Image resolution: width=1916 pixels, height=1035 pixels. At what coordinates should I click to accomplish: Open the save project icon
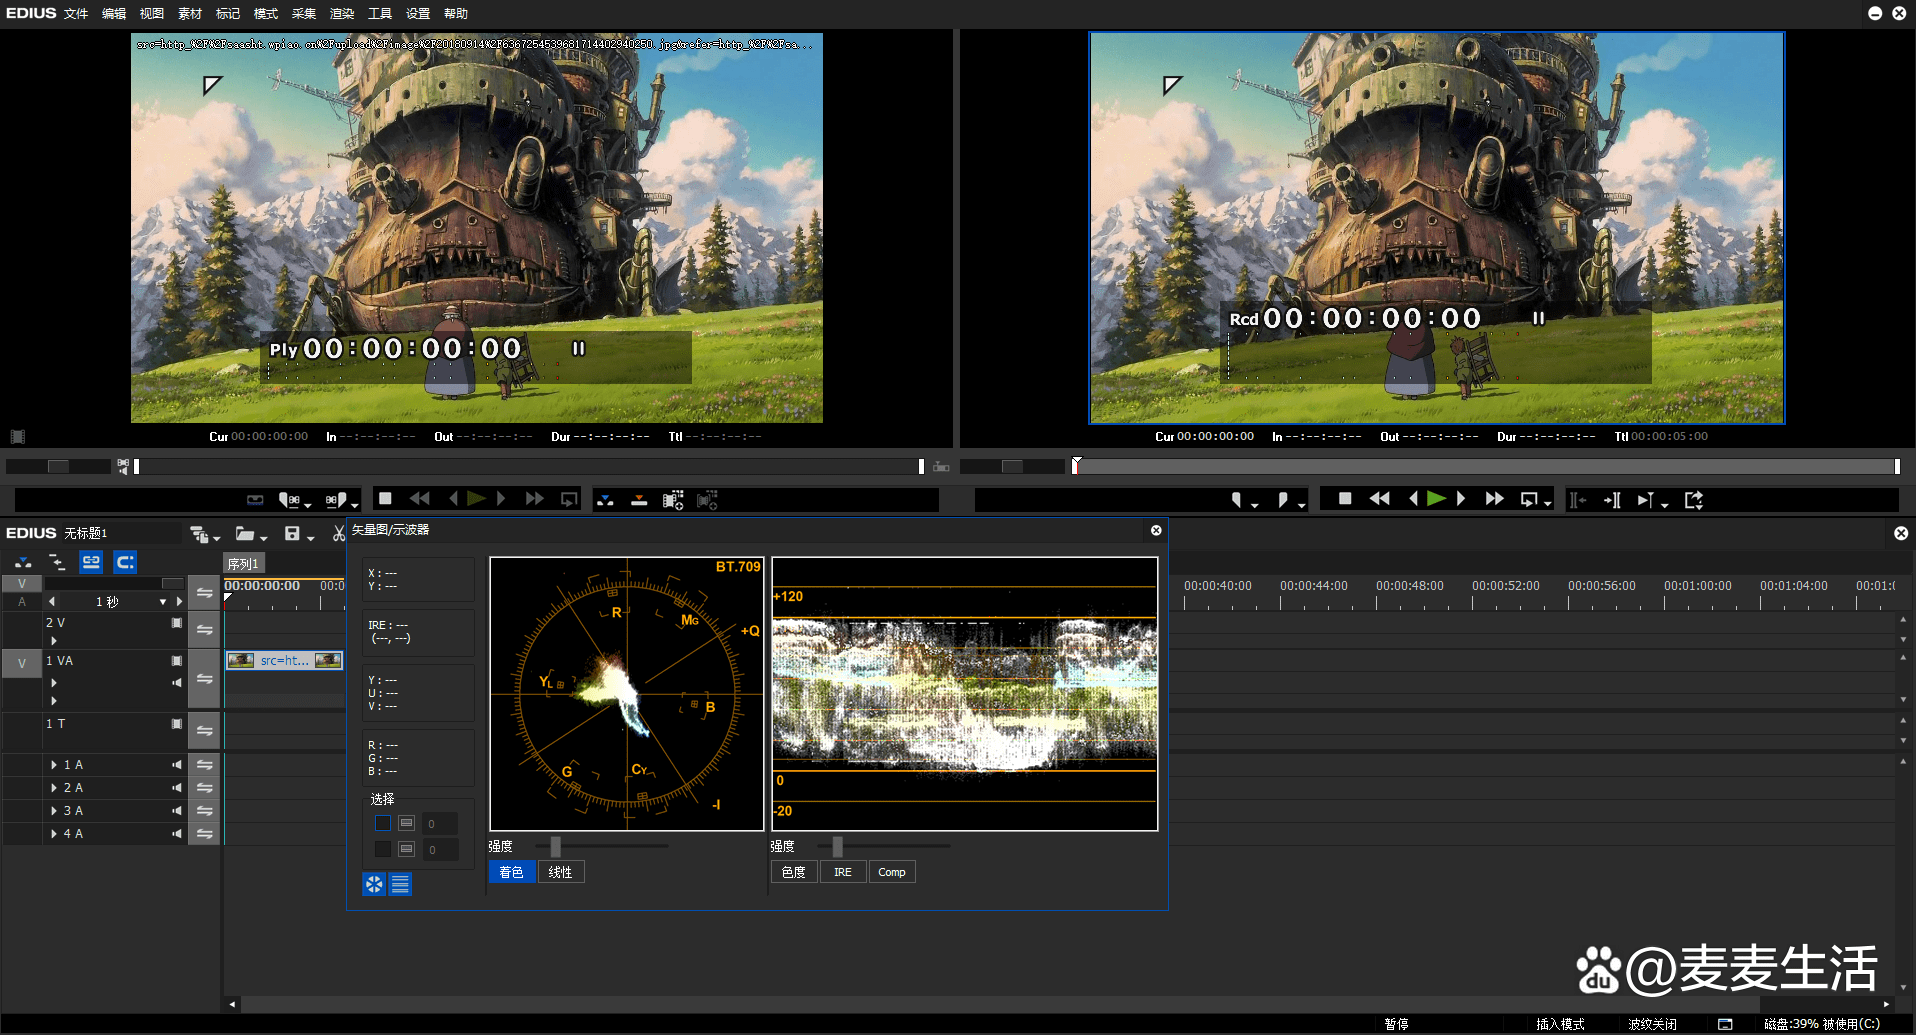coord(292,534)
